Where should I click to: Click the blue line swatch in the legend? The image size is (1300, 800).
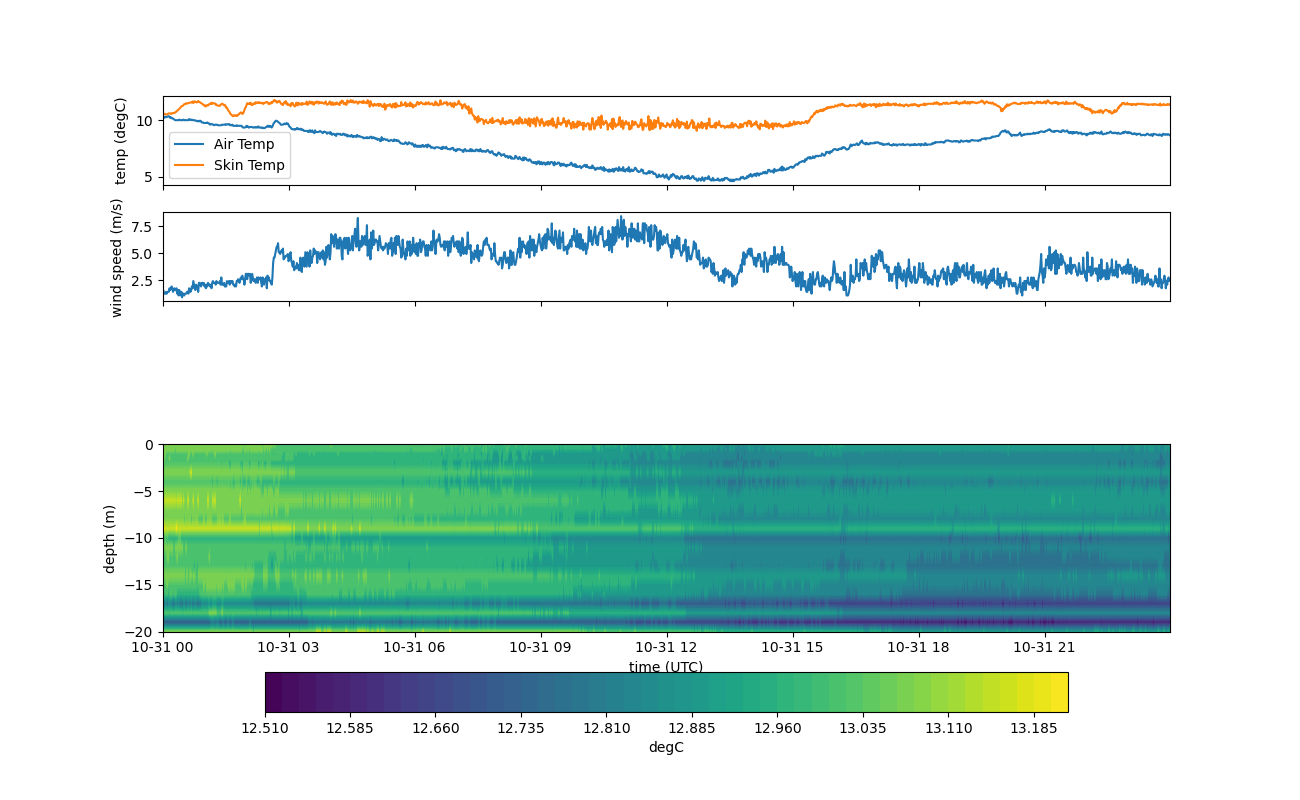(x=190, y=144)
